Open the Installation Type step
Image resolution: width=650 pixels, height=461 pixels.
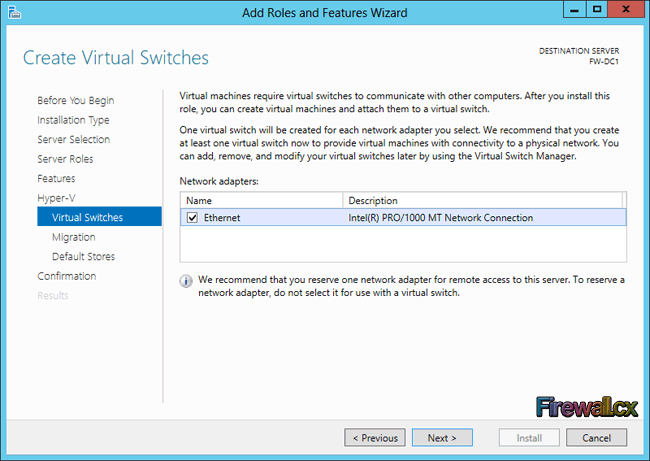click(73, 120)
